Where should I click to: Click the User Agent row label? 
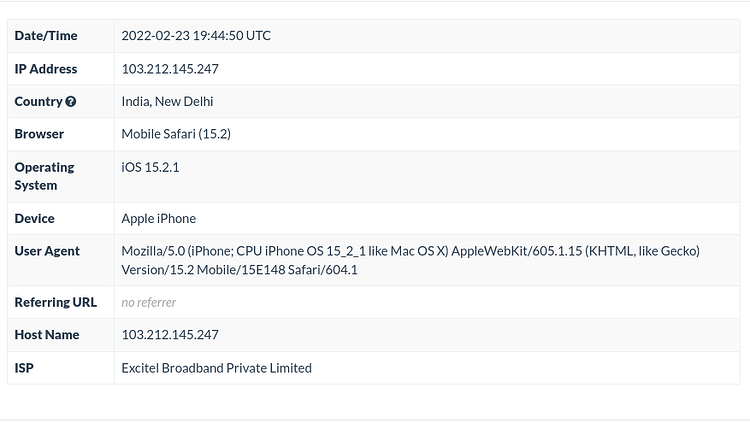coord(47,251)
